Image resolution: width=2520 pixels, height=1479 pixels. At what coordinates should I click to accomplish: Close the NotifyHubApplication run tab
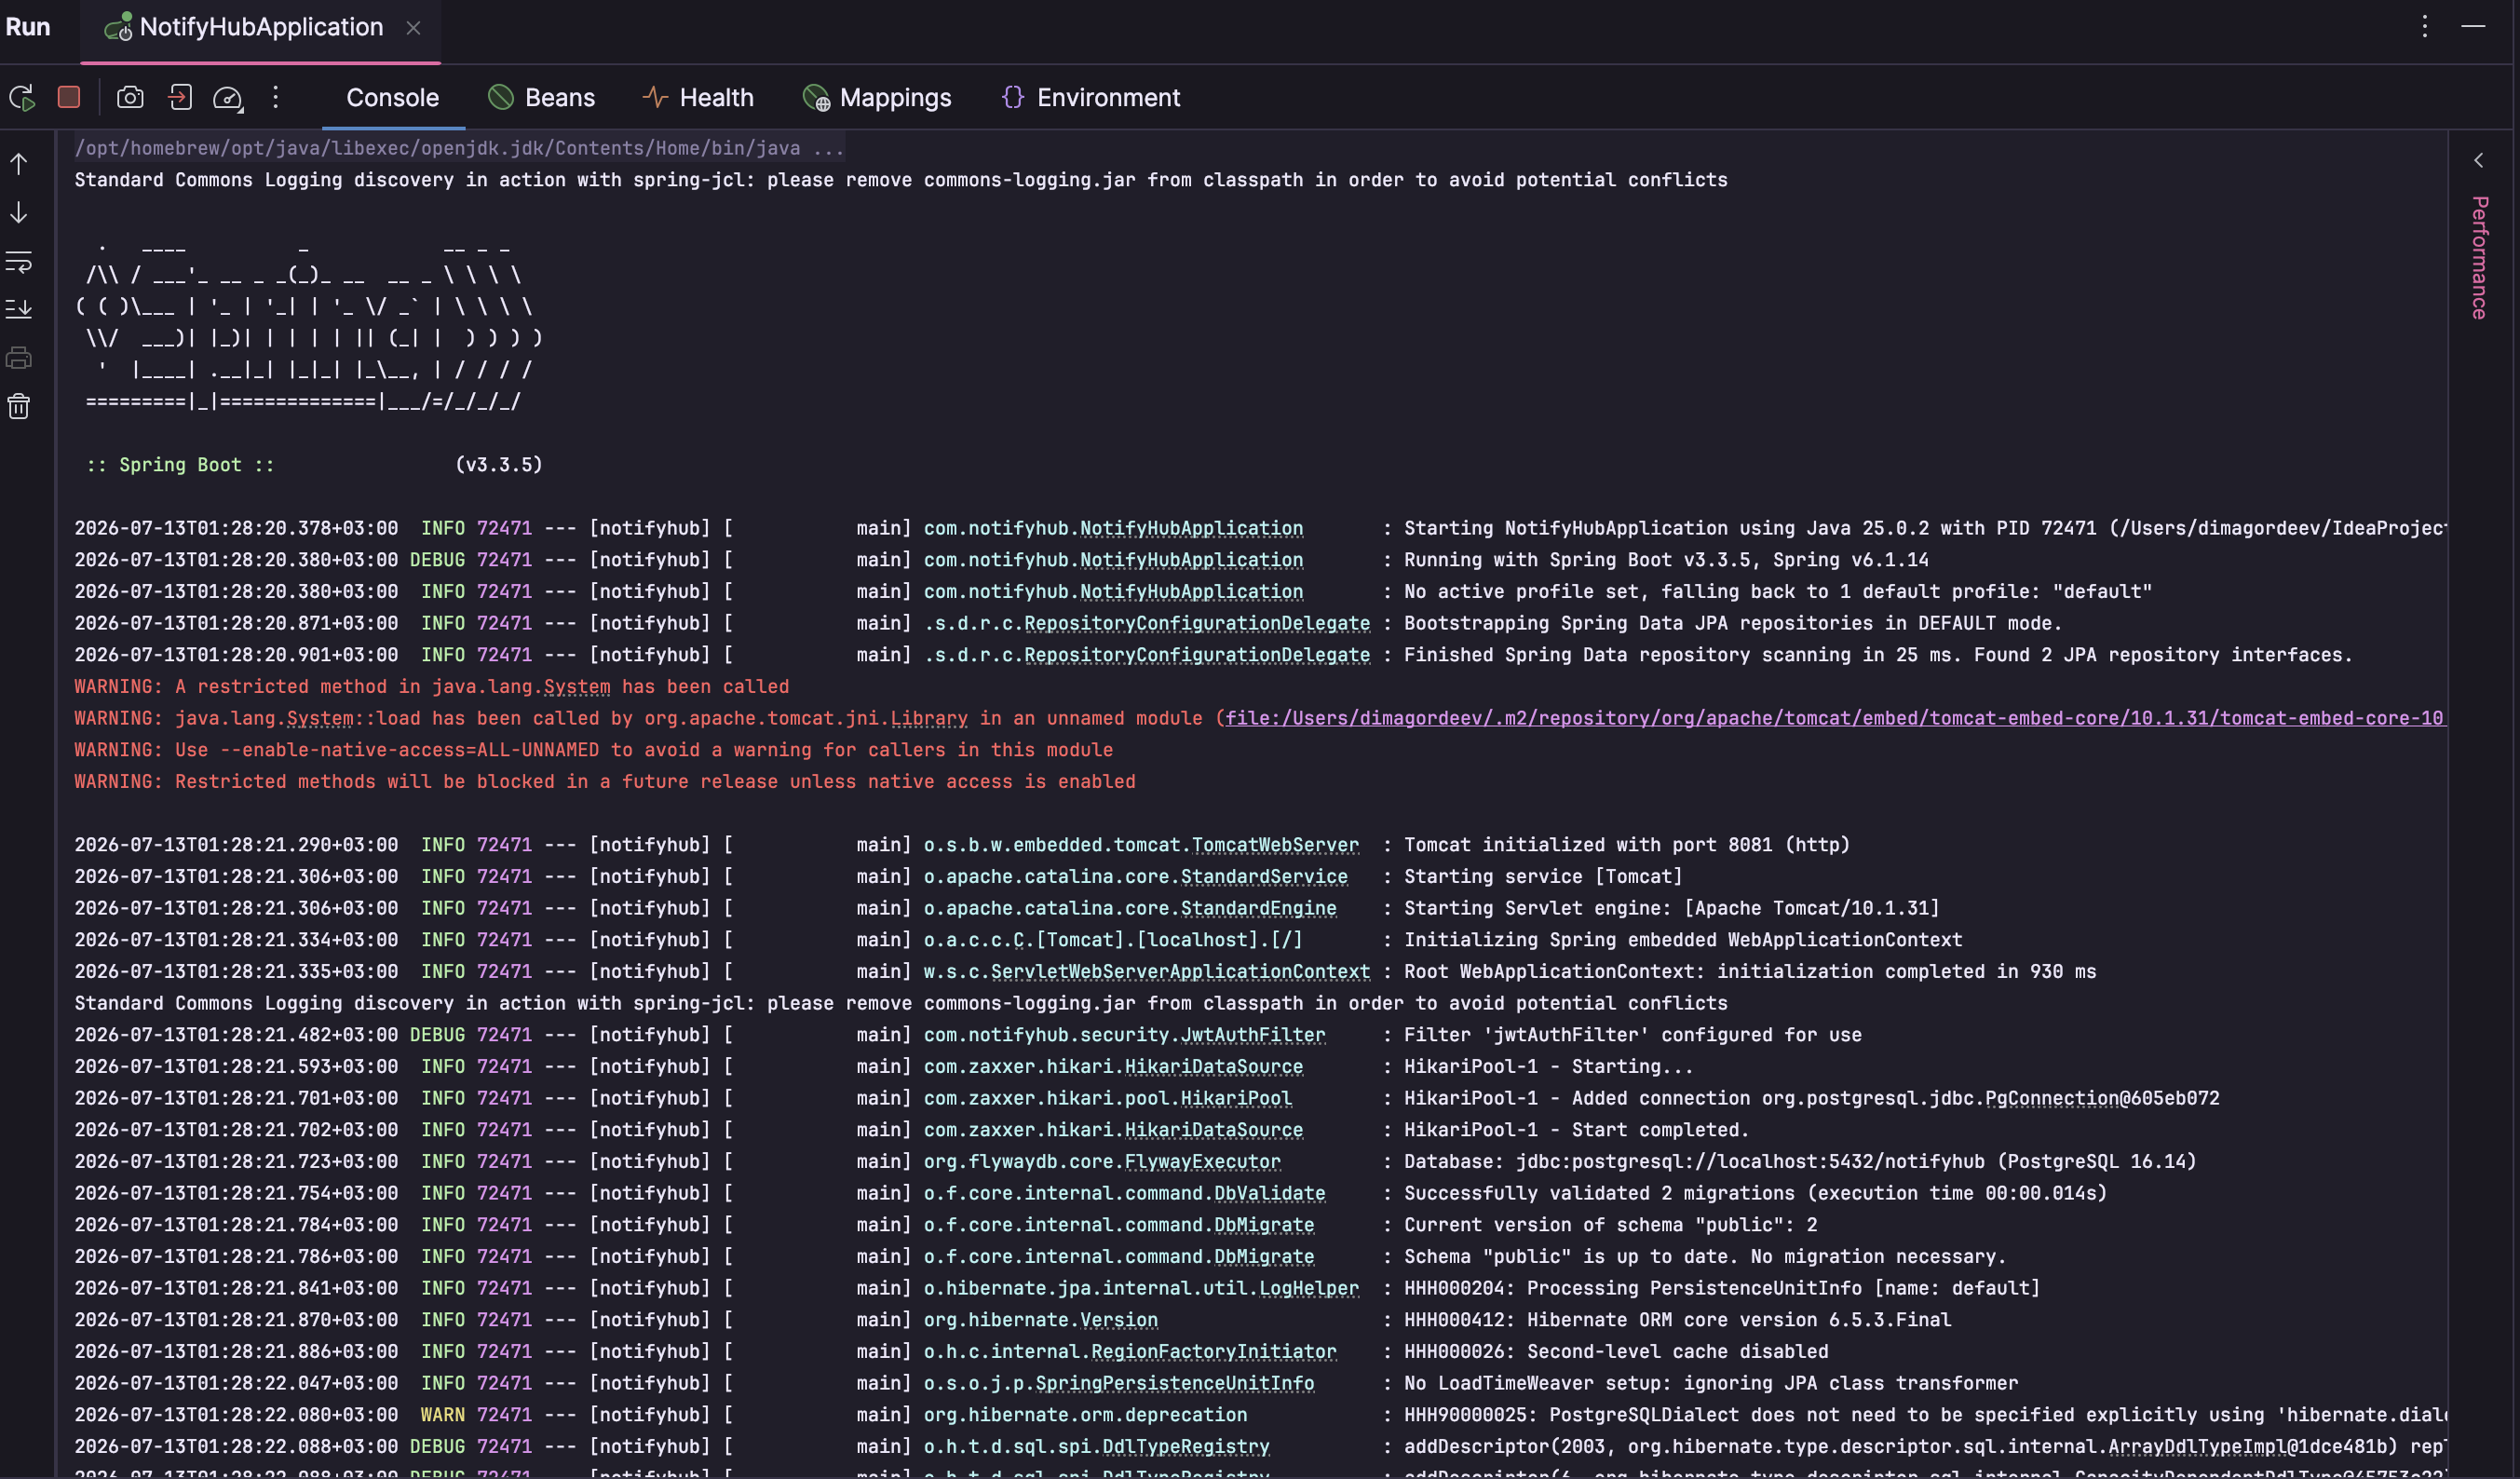coord(413,28)
